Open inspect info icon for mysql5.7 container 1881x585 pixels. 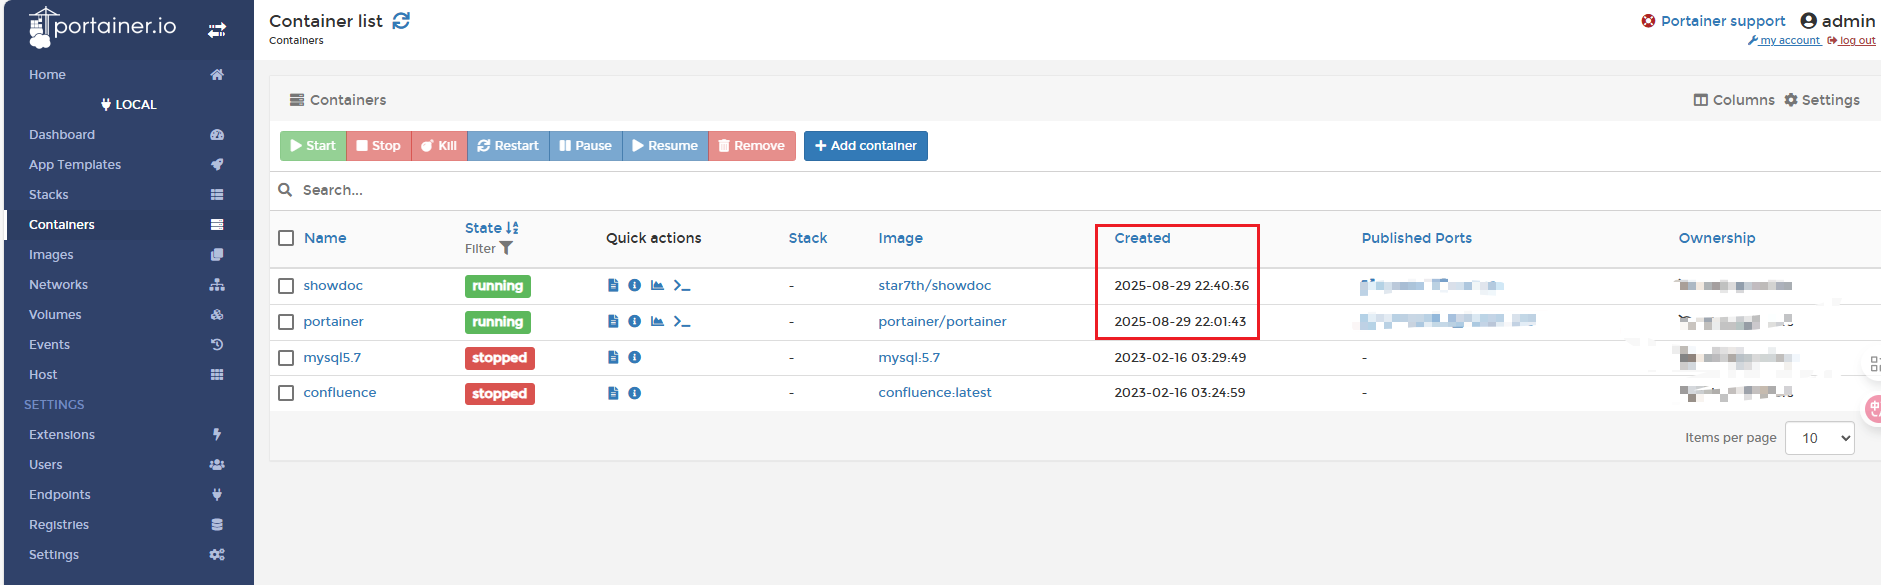click(x=634, y=357)
